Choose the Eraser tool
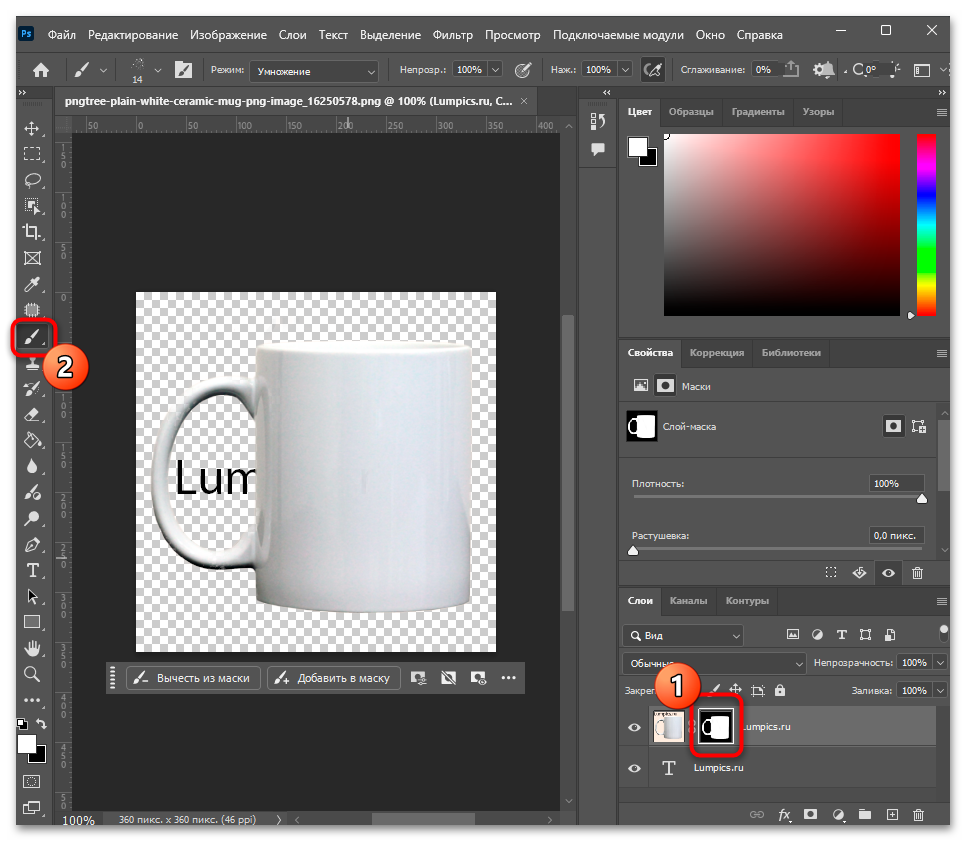This screenshot has height=841, width=966. tap(32, 415)
